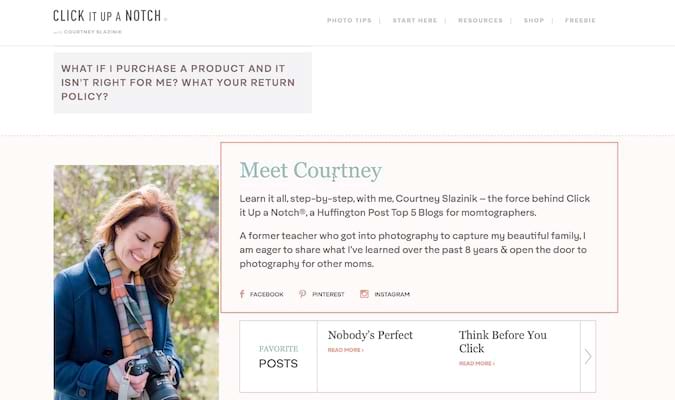Open the Facebook text link

(267, 295)
